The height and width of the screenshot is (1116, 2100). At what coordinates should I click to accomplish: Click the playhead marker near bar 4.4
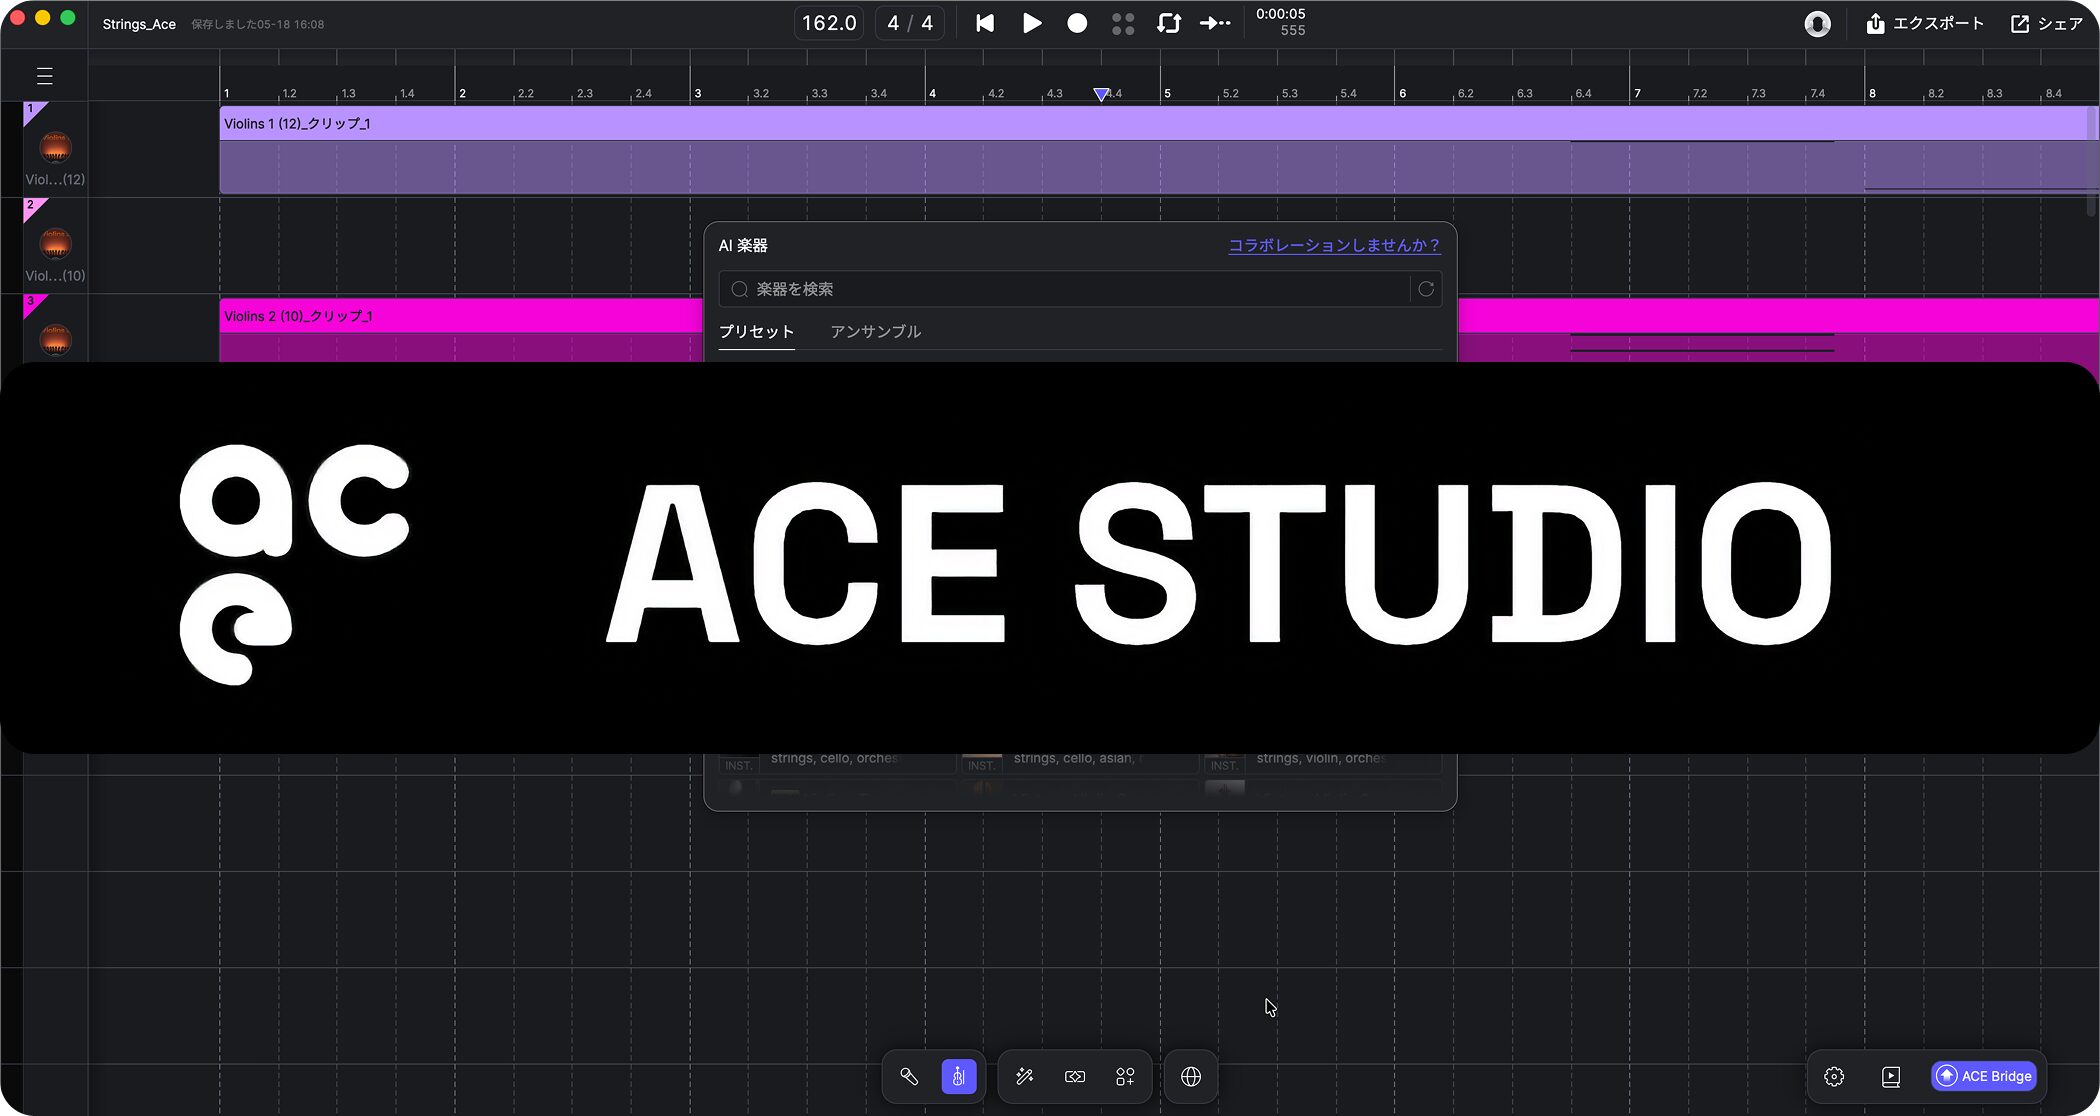[x=1101, y=94]
